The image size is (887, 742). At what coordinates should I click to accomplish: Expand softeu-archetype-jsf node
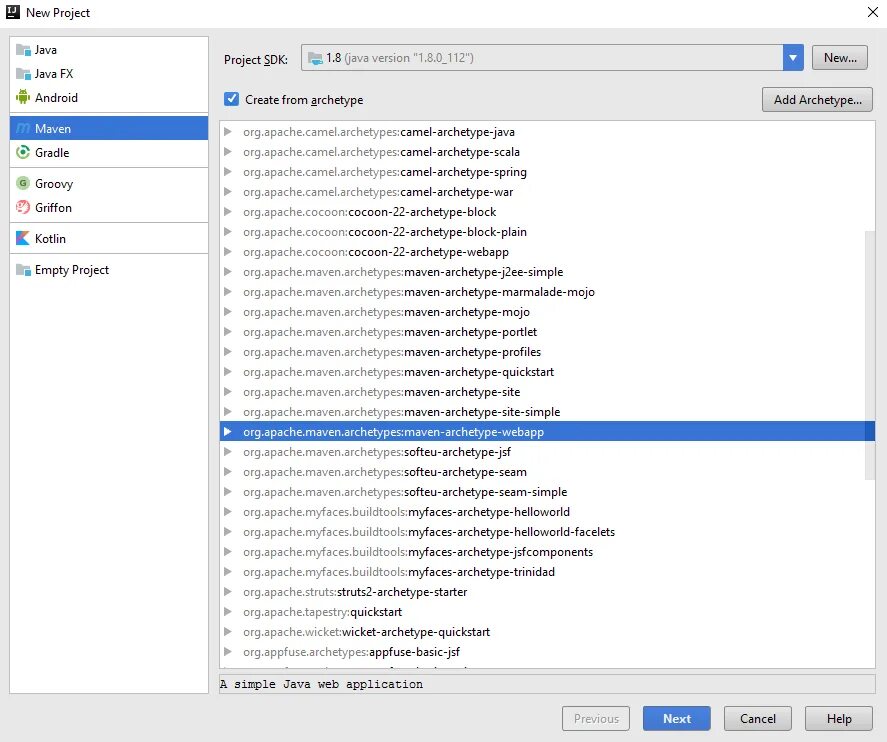(x=227, y=451)
